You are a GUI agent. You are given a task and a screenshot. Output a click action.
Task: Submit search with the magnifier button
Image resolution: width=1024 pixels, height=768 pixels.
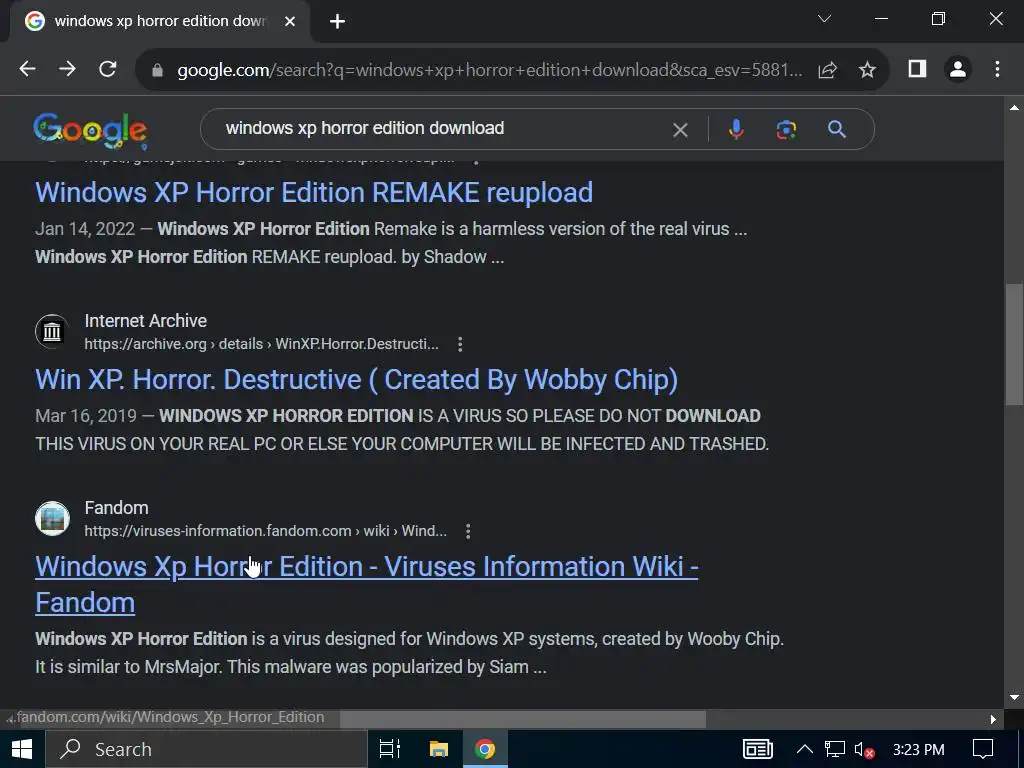(837, 129)
